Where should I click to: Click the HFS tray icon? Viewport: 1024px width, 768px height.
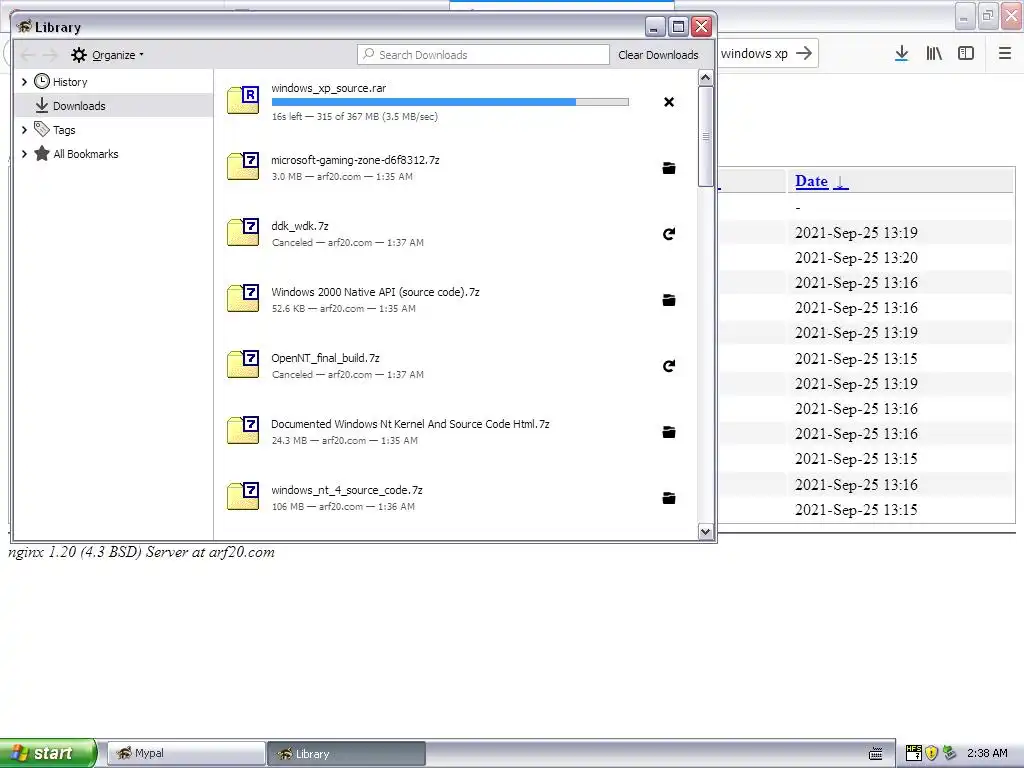pyautogui.click(x=914, y=753)
